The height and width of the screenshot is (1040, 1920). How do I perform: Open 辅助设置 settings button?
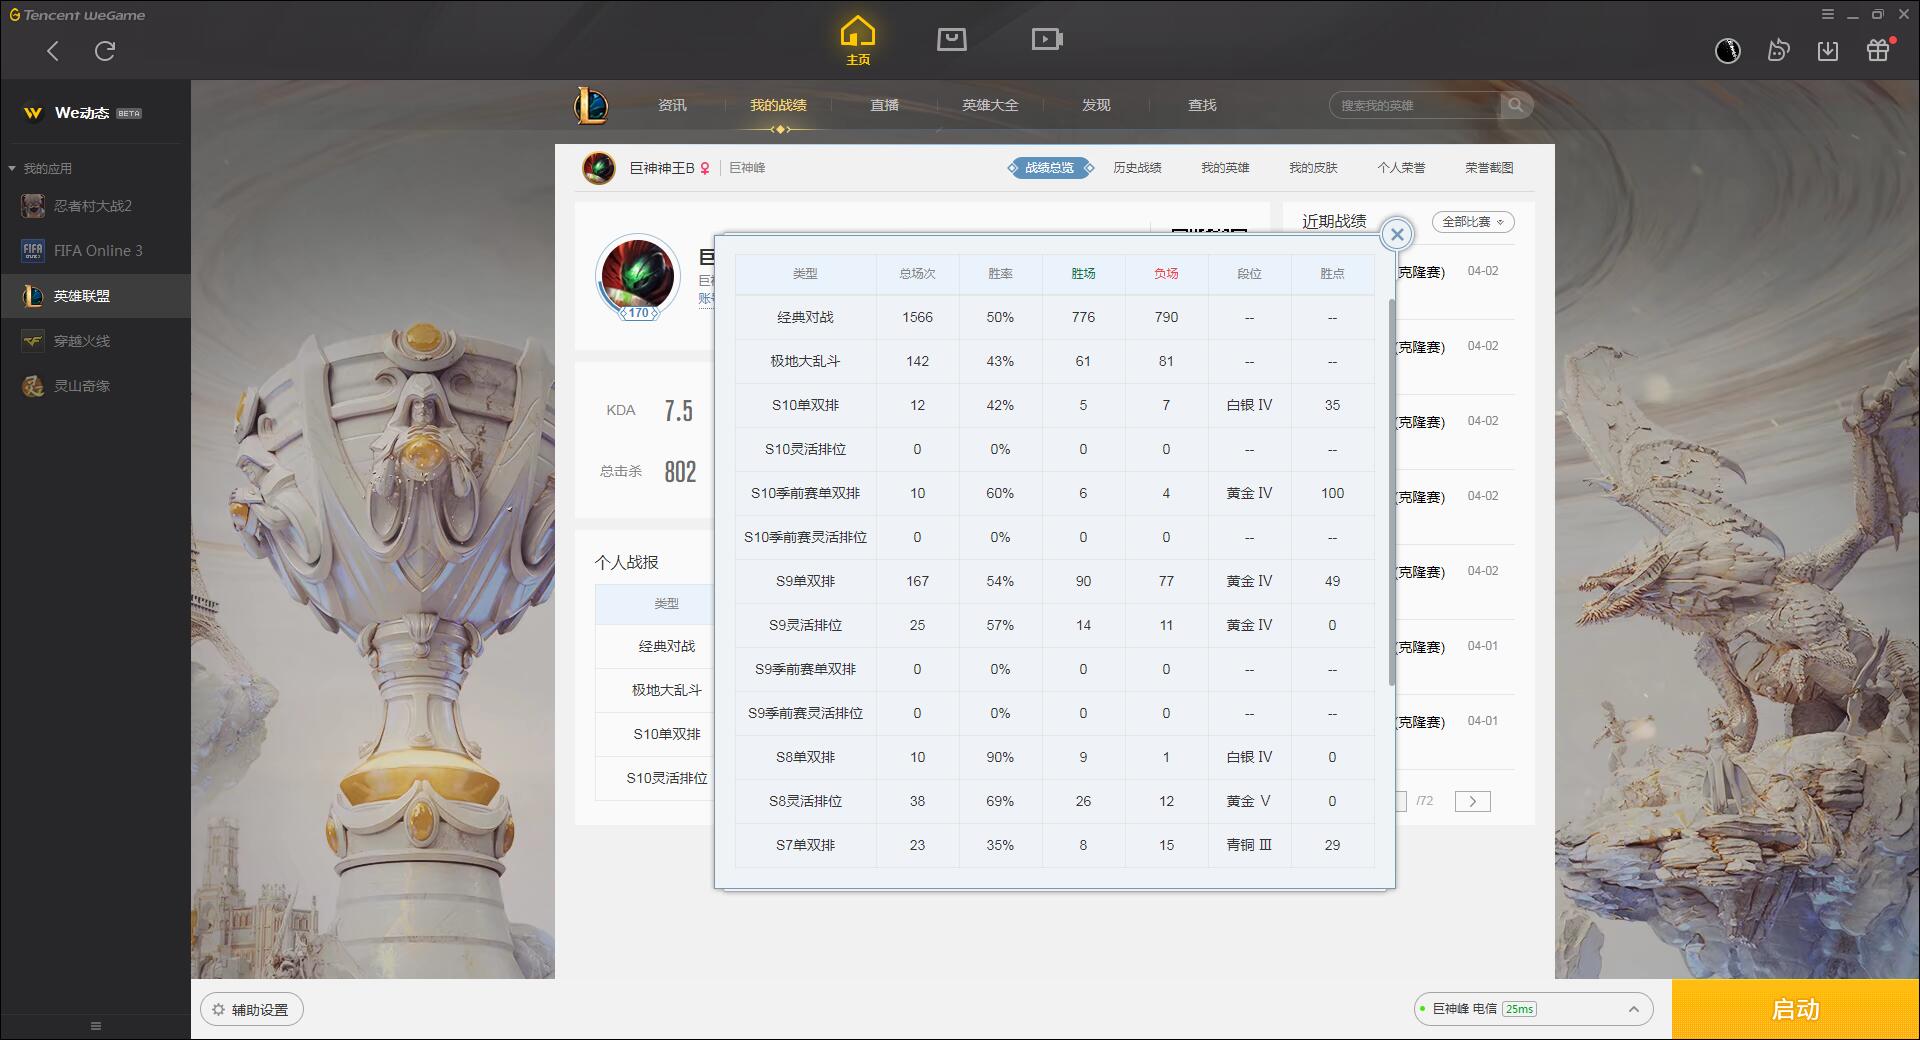pos(252,1010)
